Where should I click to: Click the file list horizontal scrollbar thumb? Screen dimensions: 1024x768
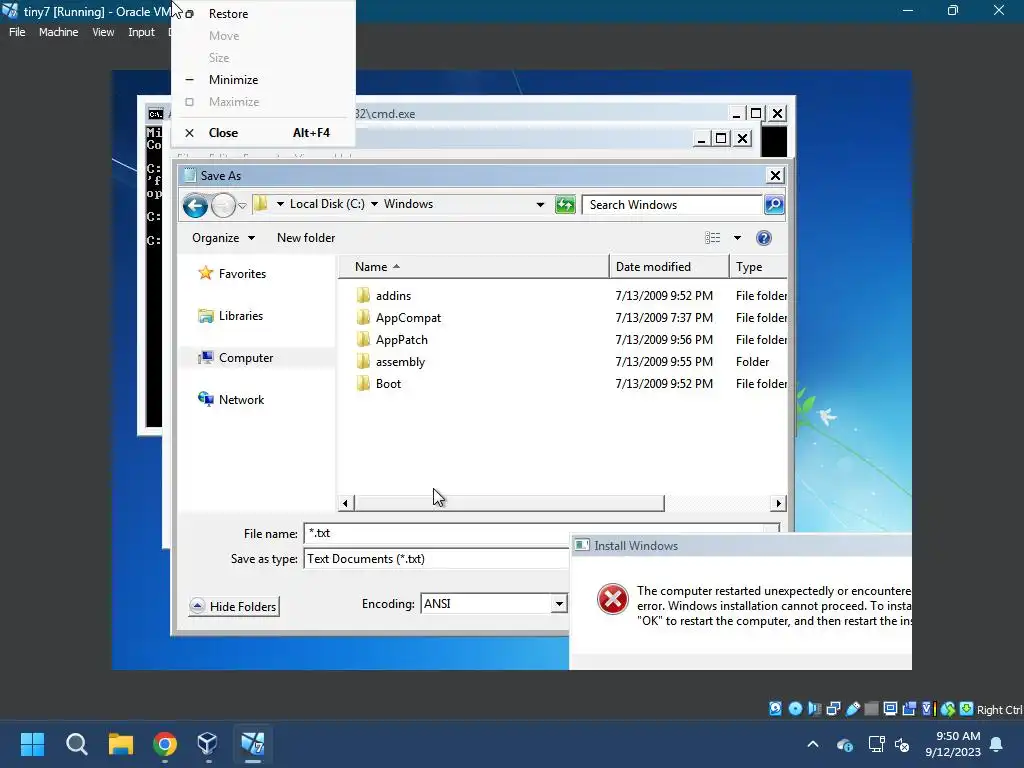coord(509,503)
